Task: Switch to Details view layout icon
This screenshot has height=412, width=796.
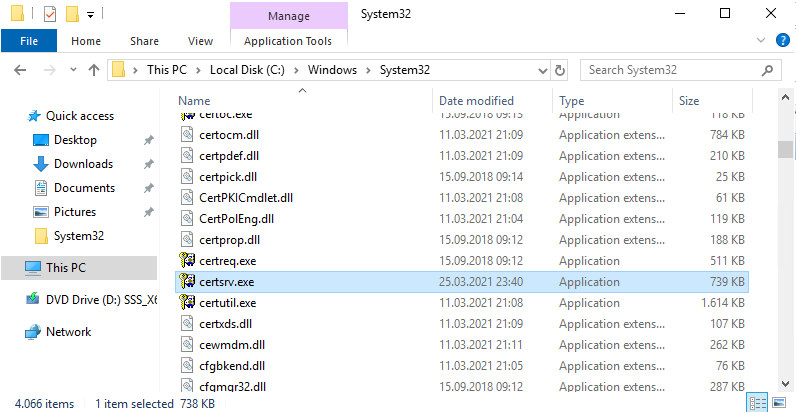Action: pos(758,403)
